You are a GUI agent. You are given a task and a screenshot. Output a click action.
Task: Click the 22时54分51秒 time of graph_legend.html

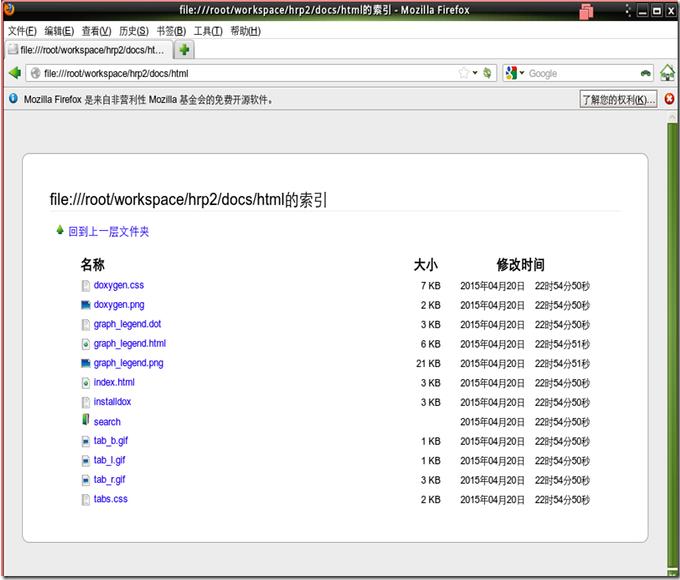tap(562, 344)
